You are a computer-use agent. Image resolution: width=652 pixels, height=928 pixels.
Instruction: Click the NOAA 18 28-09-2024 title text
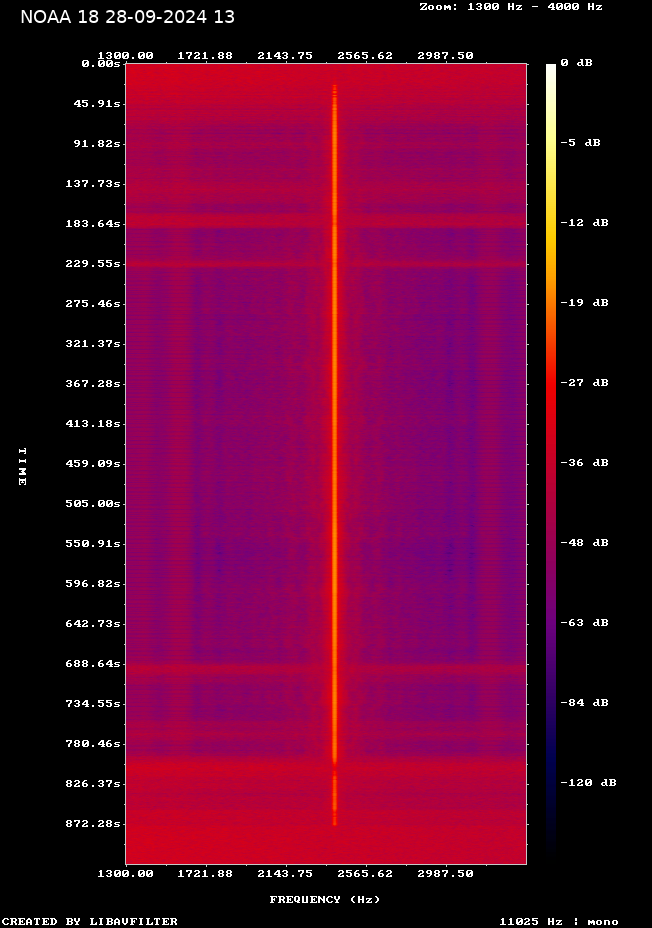click(127, 17)
